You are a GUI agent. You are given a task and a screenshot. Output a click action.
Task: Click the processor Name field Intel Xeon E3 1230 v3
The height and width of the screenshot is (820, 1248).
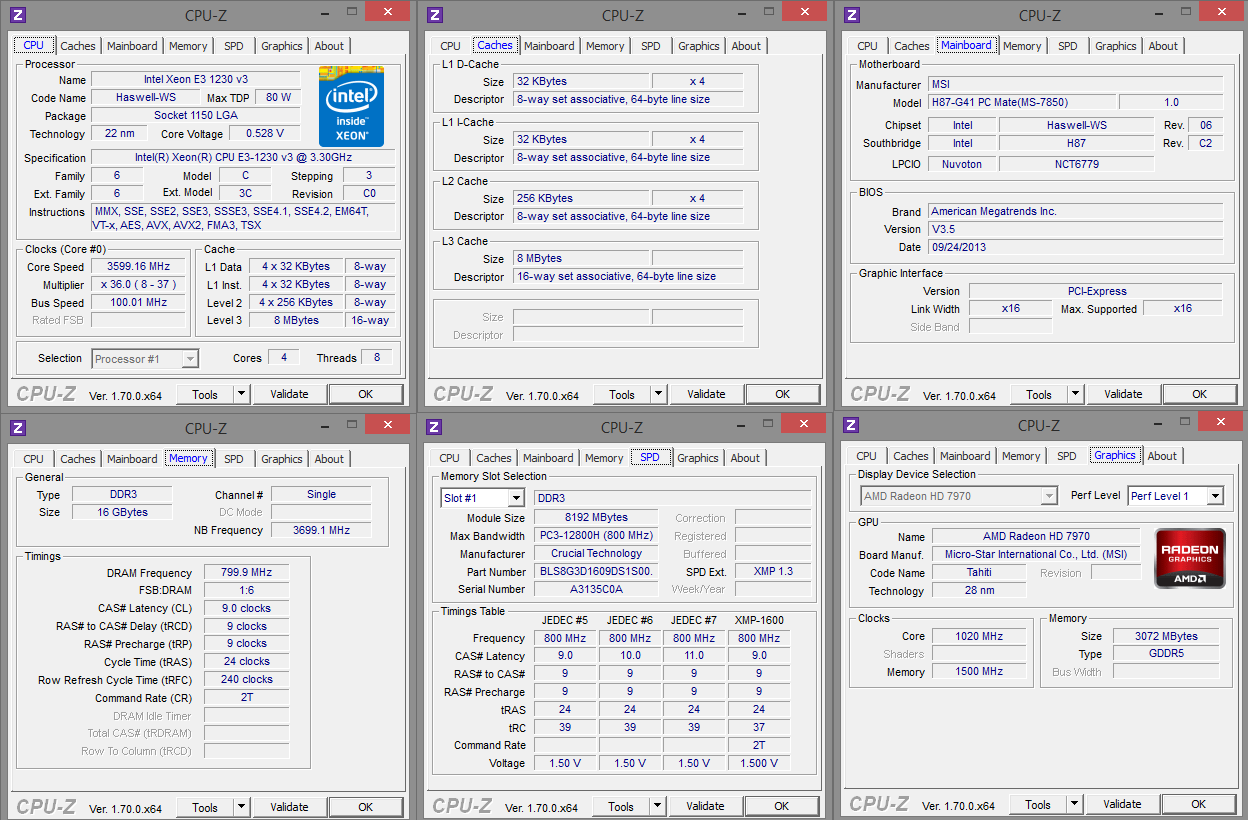tap(196, 80)
